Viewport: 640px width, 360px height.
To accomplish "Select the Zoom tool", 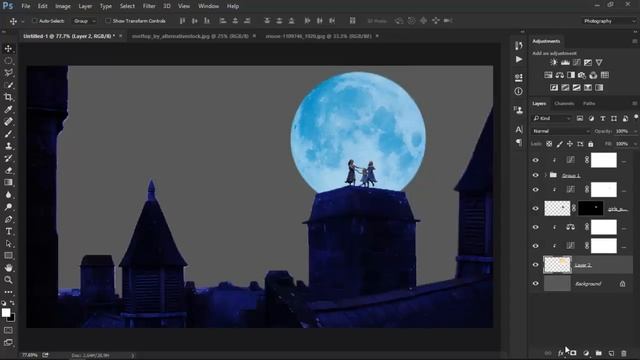I will (x=8, y=280).
